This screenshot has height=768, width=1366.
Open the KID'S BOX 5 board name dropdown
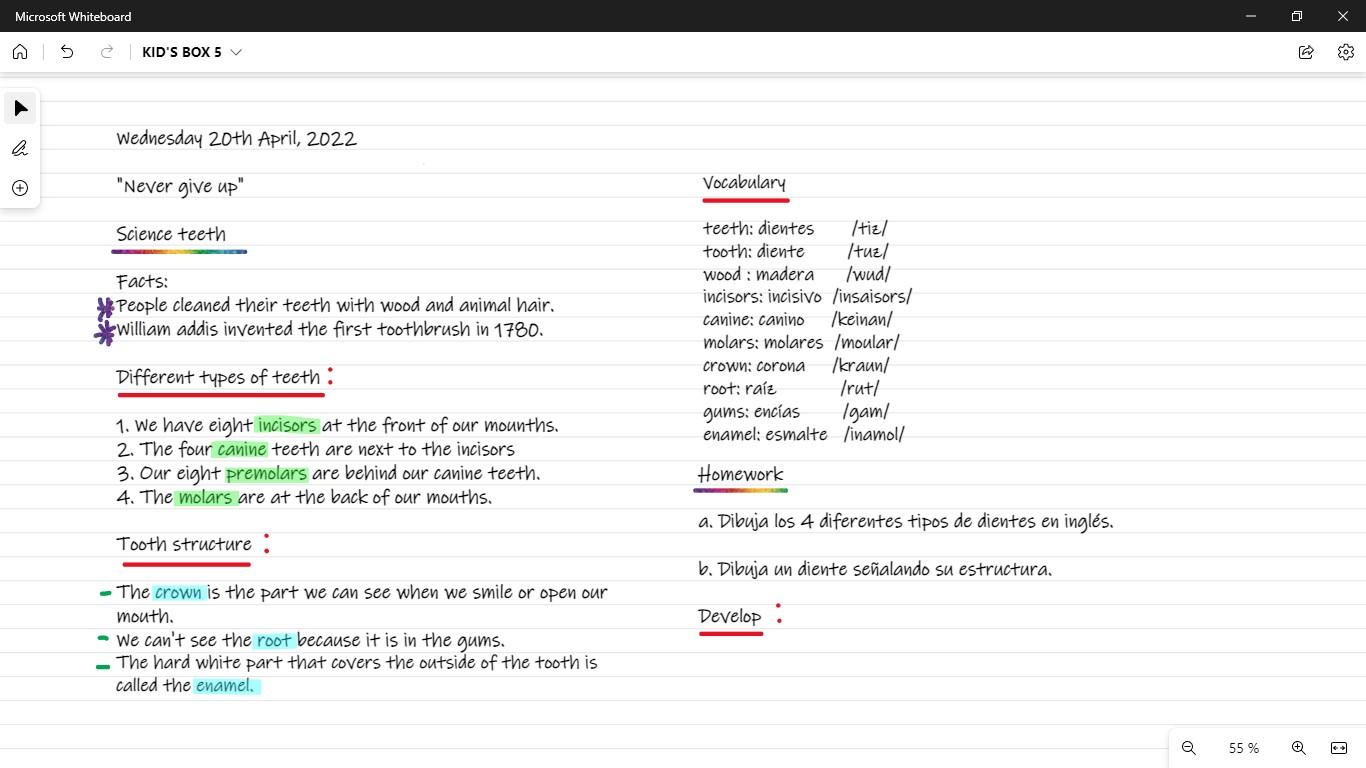[192, 52]
